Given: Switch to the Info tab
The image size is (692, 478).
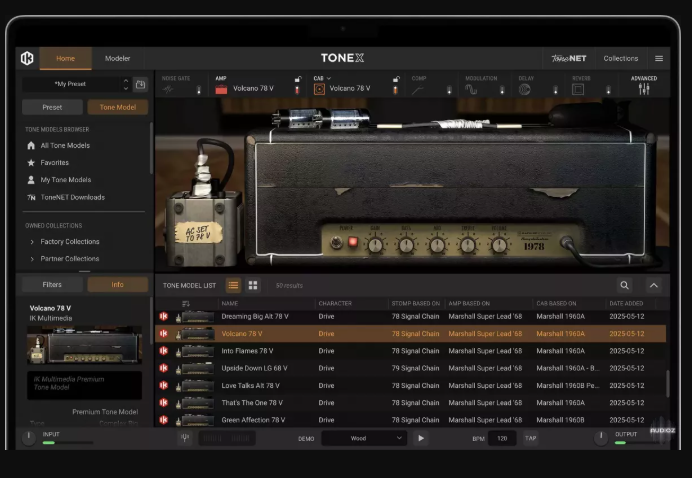Looking at the screenshot, I should 117,285.
